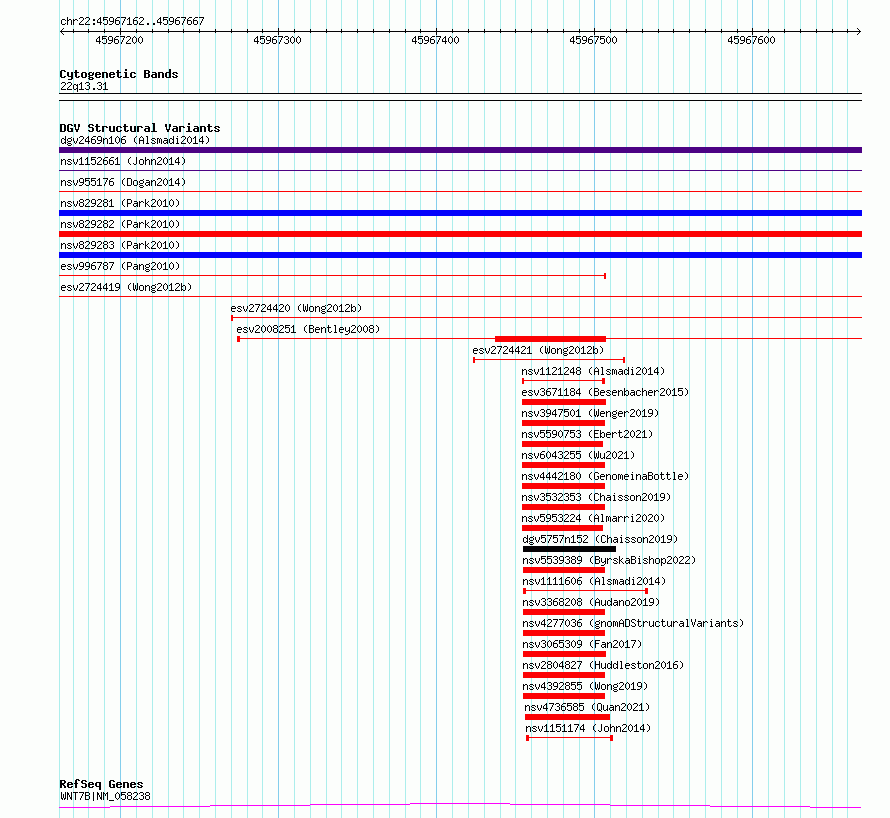Viewport: 890px width, 818px height.
Task: Click the blue nsv829281 (Park2010) bar
Action: (460, 213)
